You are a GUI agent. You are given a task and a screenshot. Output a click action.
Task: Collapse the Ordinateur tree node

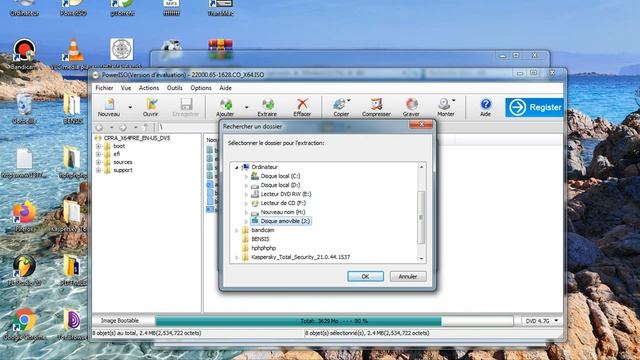click(237, 167)
